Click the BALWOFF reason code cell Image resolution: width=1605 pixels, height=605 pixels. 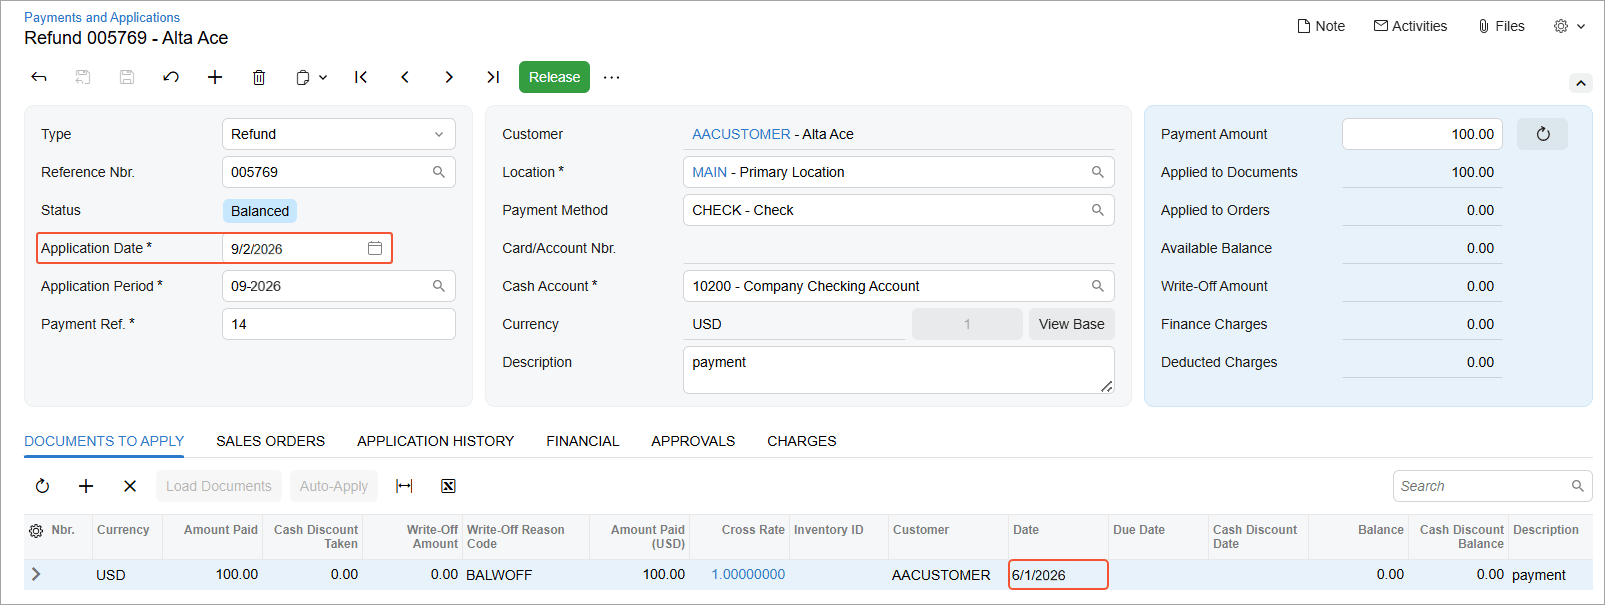point(525,575)
